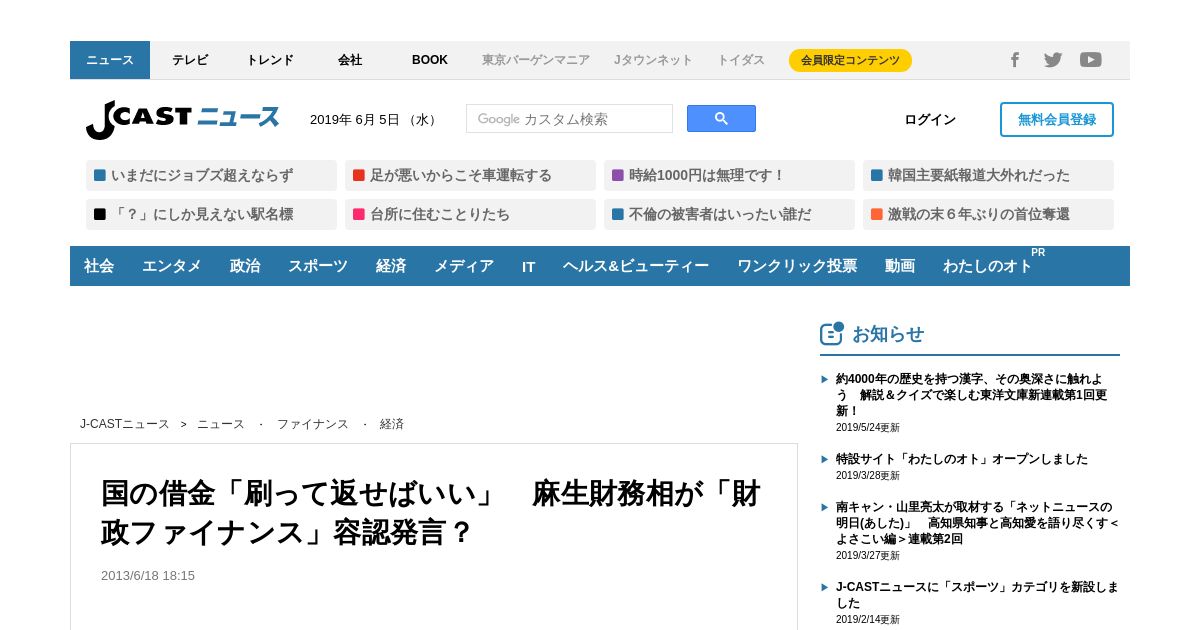Open the Twitter bird icon
1200x630 pixels.
click(1053, 60)
